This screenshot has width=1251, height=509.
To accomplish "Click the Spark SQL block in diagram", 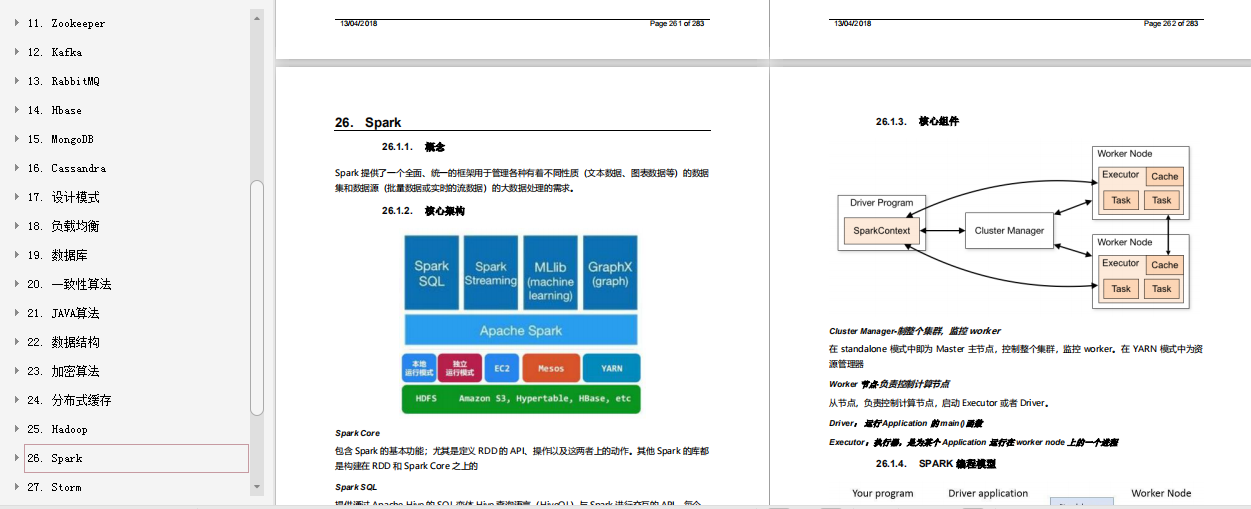I will pos(432,273).
